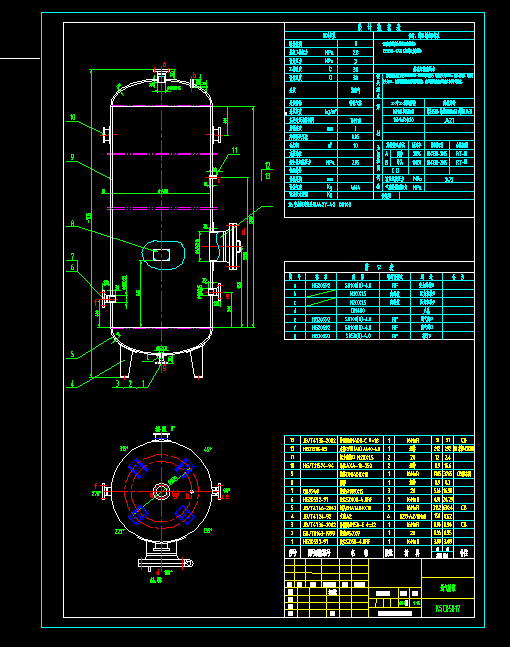Select red nozzle label c on right shell
Screen dimensions: 510x647
point(219,181)
